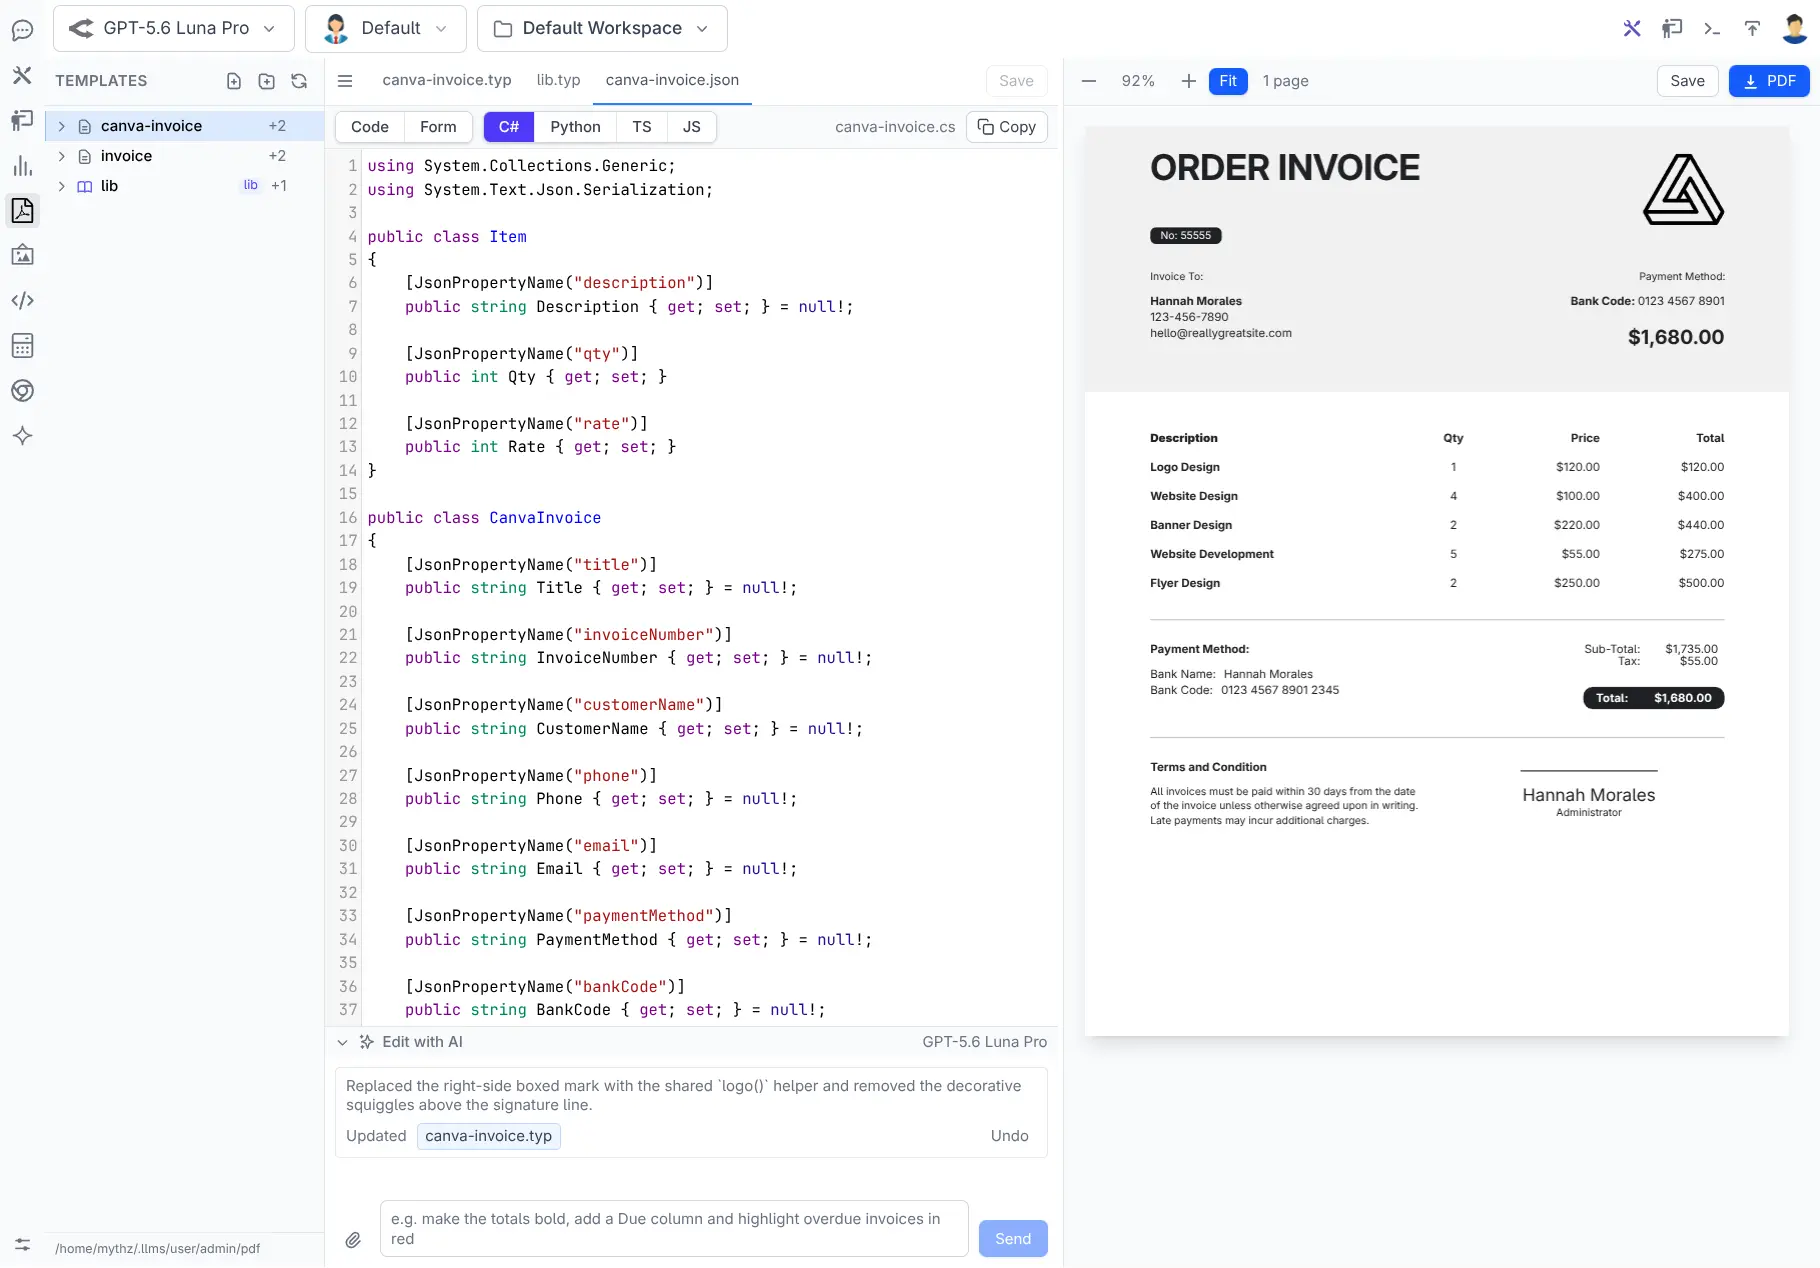1820x1268 pixels.
Task: Click the invoice PDF preview page
Action: coord(1436,581)
